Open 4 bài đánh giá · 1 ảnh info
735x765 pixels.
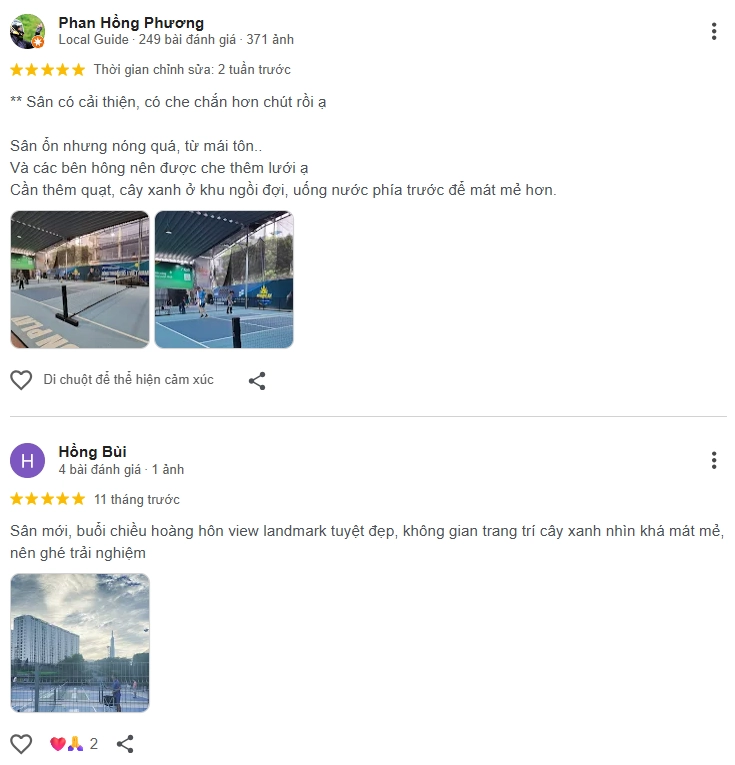(x=121, y=469)
